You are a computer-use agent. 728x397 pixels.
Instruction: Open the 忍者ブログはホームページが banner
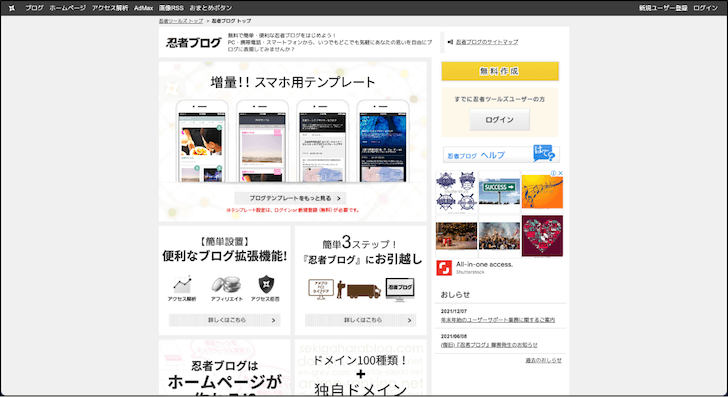[225, 367]
